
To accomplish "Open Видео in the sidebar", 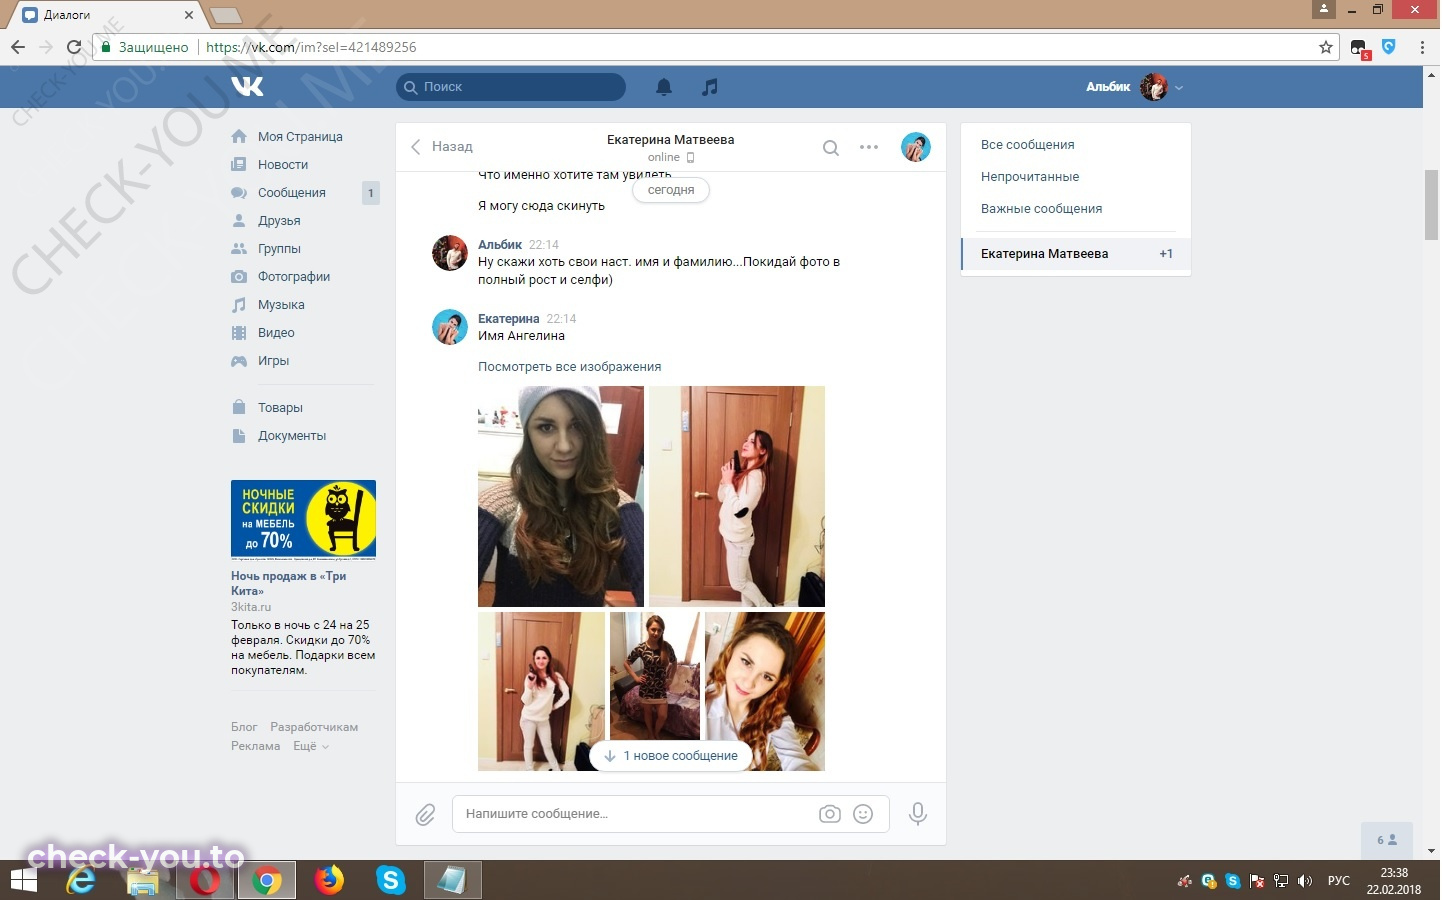I will click(276, 333).
